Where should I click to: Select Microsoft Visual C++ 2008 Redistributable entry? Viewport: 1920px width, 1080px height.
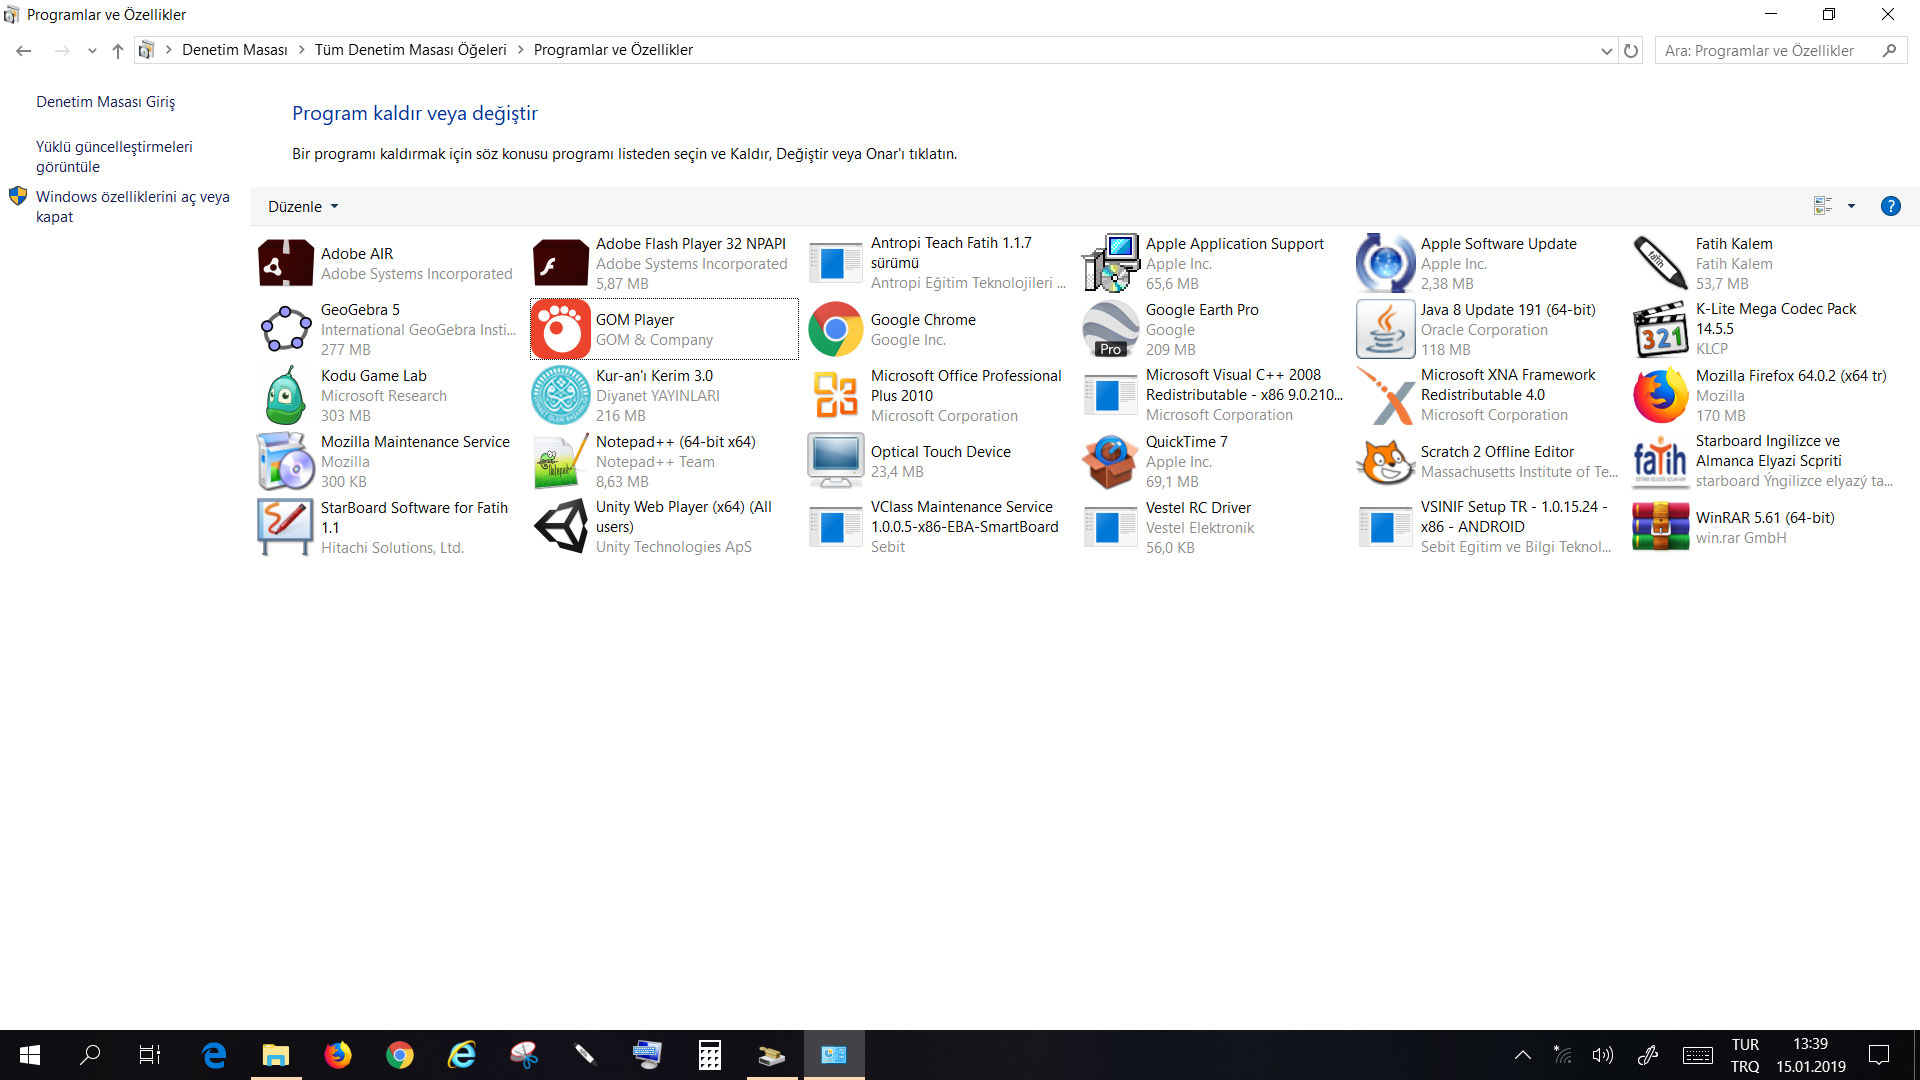(1214, 396)
